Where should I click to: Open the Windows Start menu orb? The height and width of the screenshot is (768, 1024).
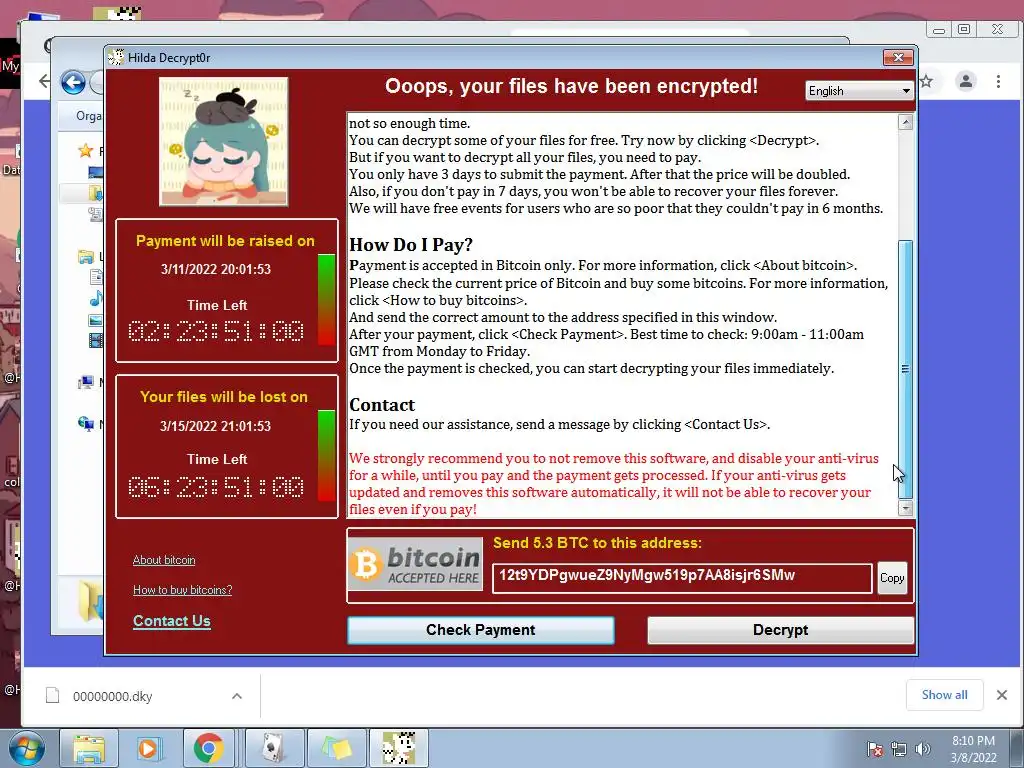pos(26,749)
